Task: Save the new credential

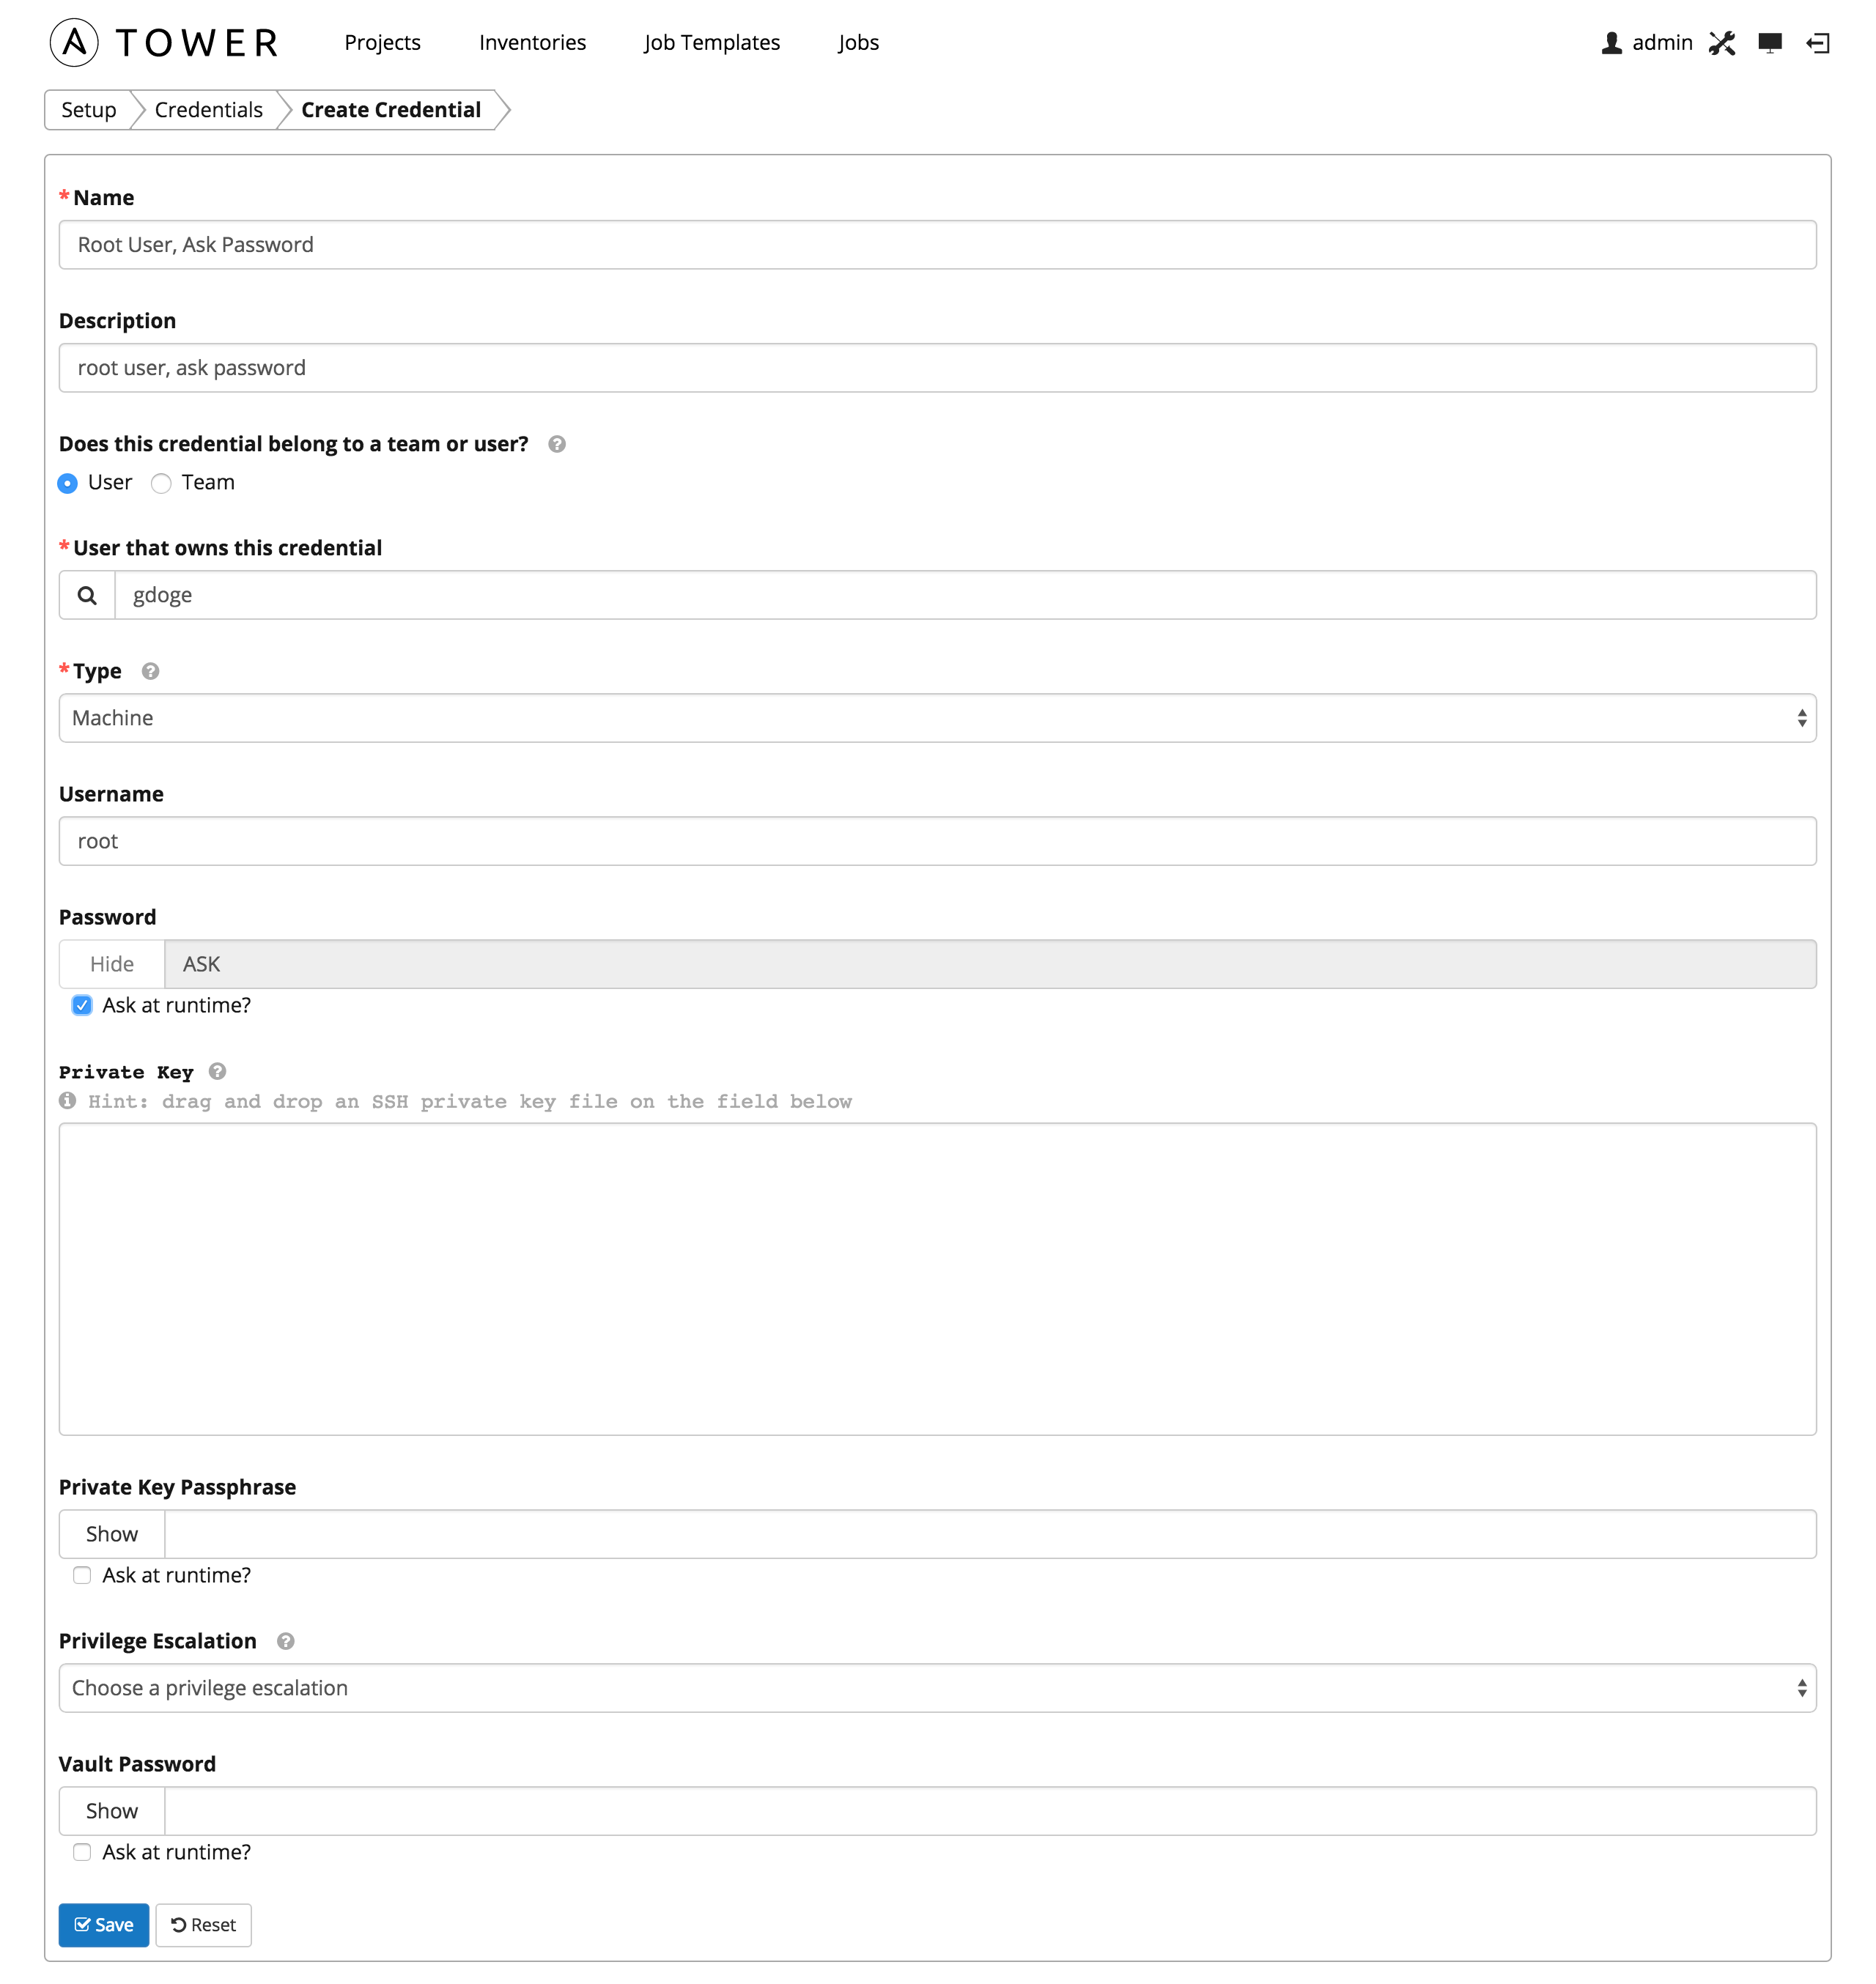Action: (104, 1925)
